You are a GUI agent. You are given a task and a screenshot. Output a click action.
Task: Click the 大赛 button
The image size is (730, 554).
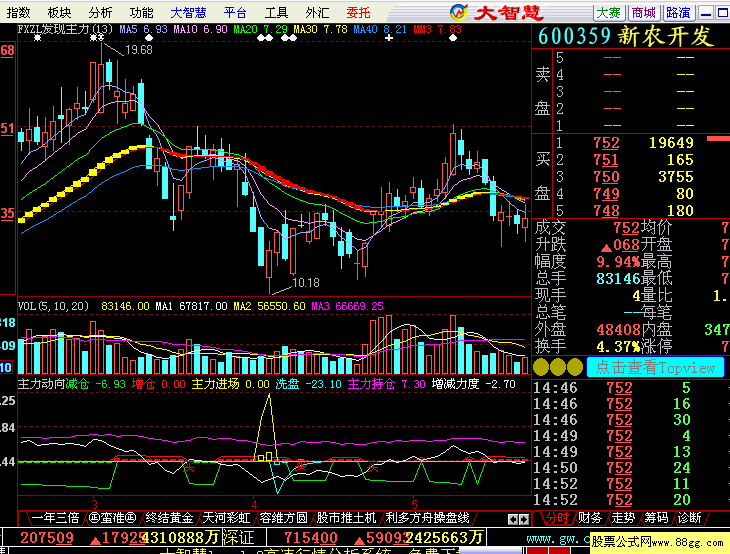608,13
